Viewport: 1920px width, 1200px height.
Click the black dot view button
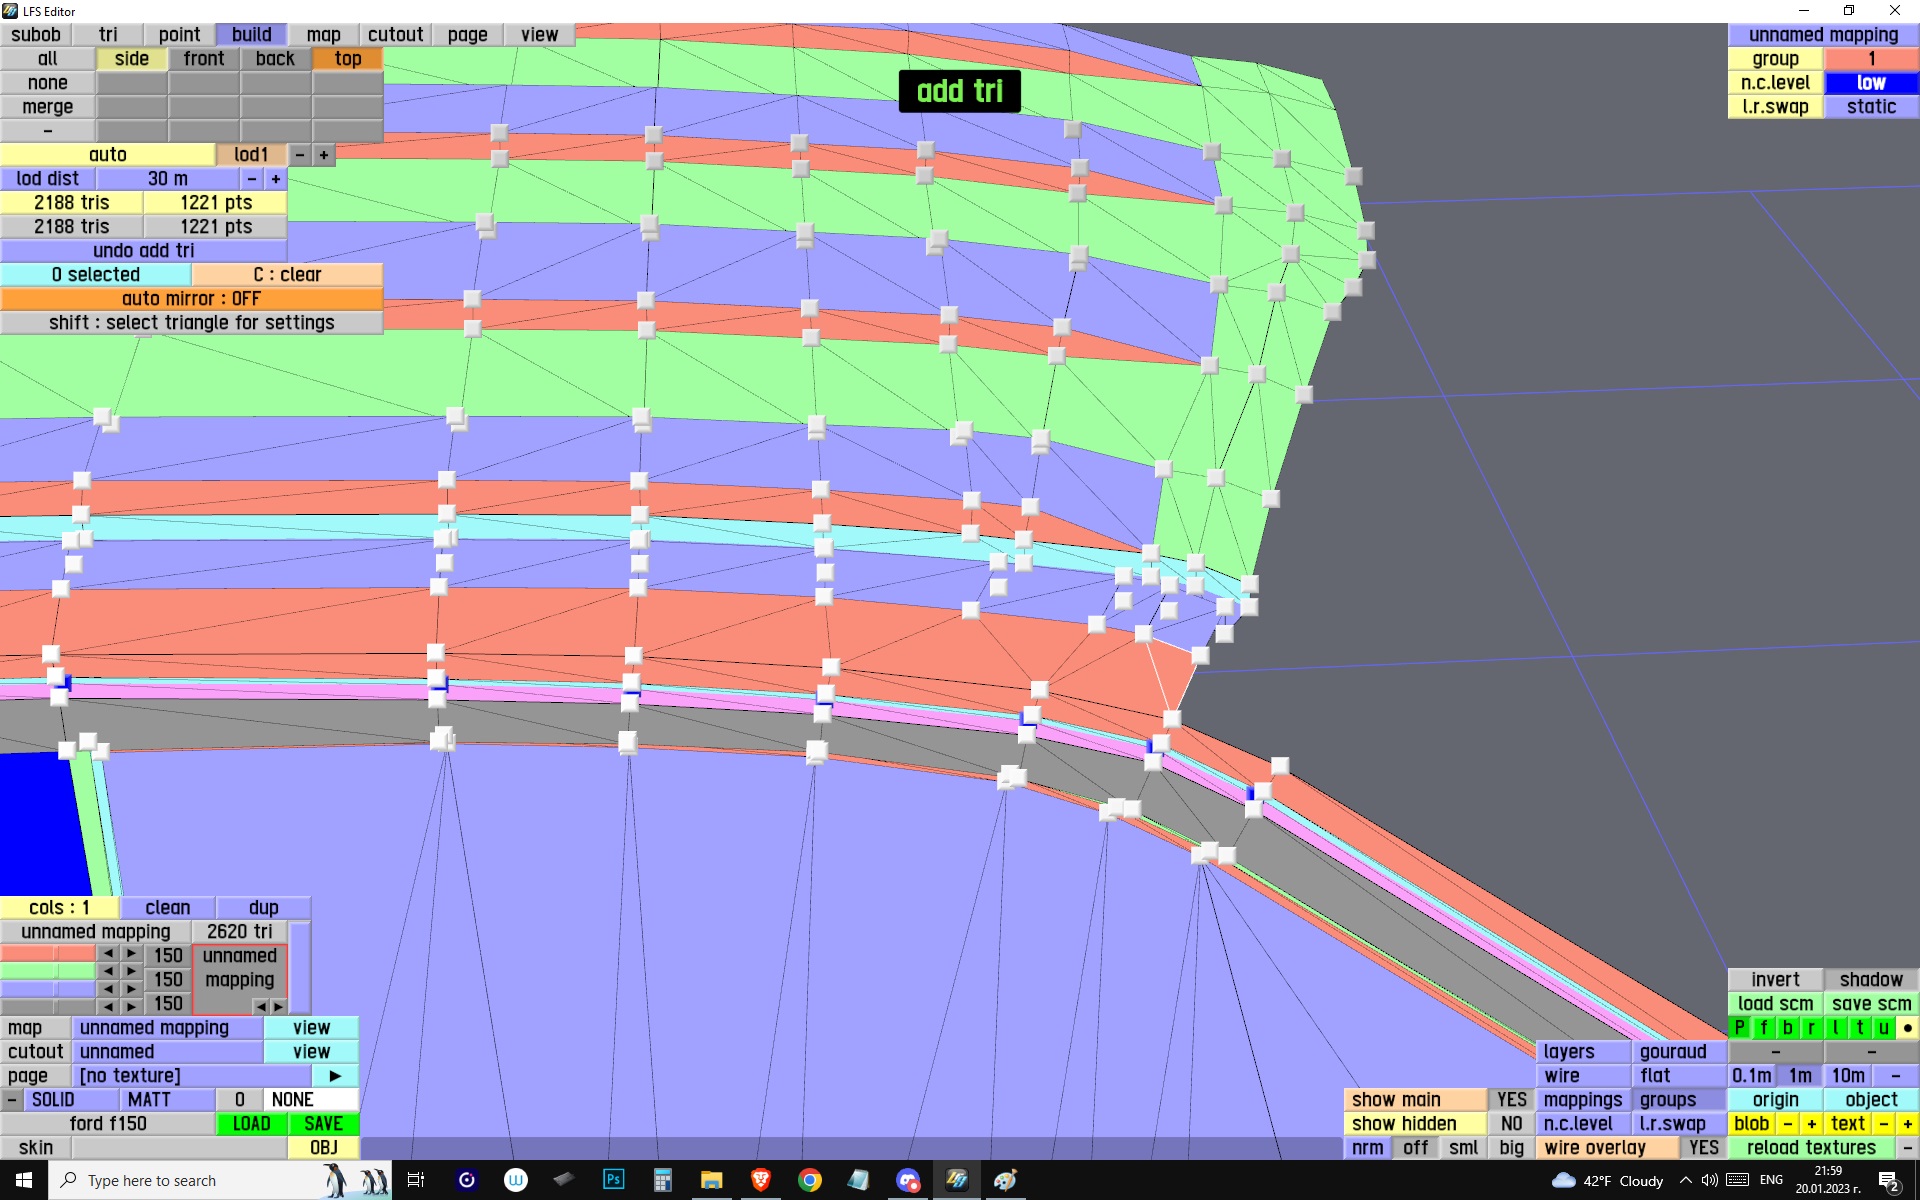pos(1907,1027)
